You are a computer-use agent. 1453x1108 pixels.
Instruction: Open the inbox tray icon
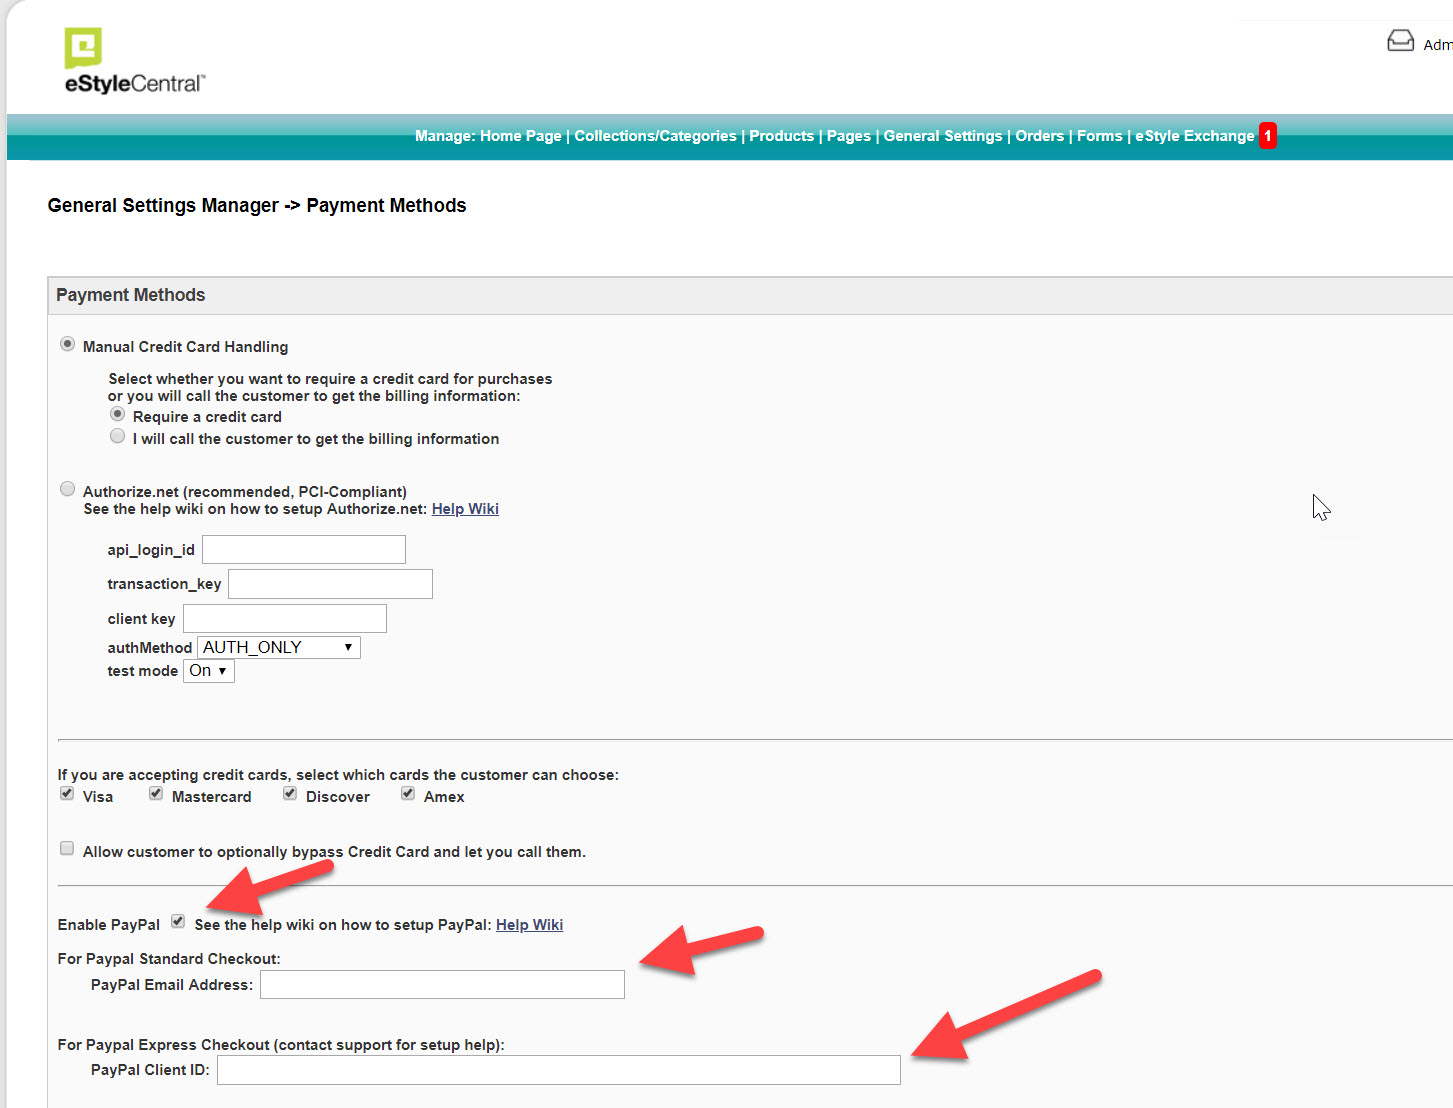[1400, 41]
